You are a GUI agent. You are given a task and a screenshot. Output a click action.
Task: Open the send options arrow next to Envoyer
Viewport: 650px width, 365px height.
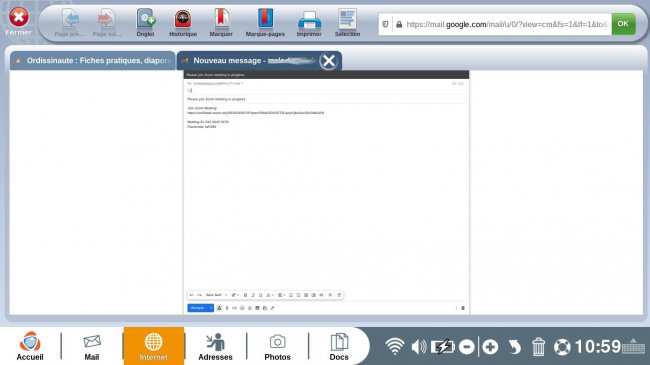click(x=211, y=308)
